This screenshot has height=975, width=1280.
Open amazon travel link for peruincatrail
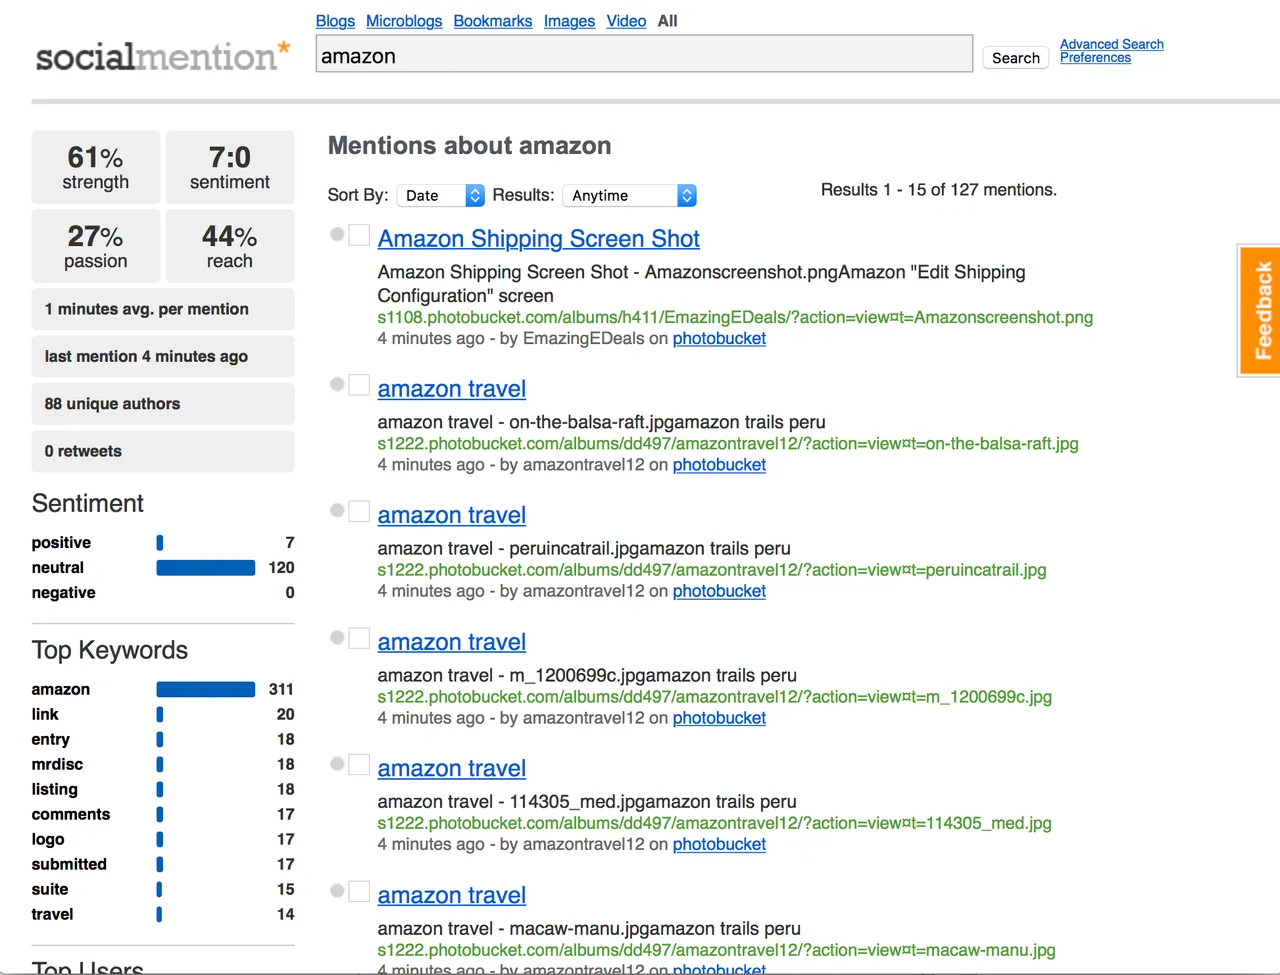pyautogui.click(x=451, y=515)
